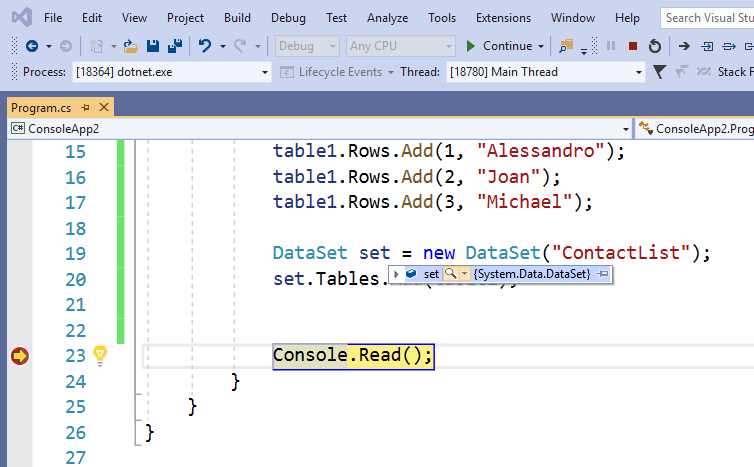
Task: Click the "Alessandro" string on line 15
Action: [x=541, y=151]
